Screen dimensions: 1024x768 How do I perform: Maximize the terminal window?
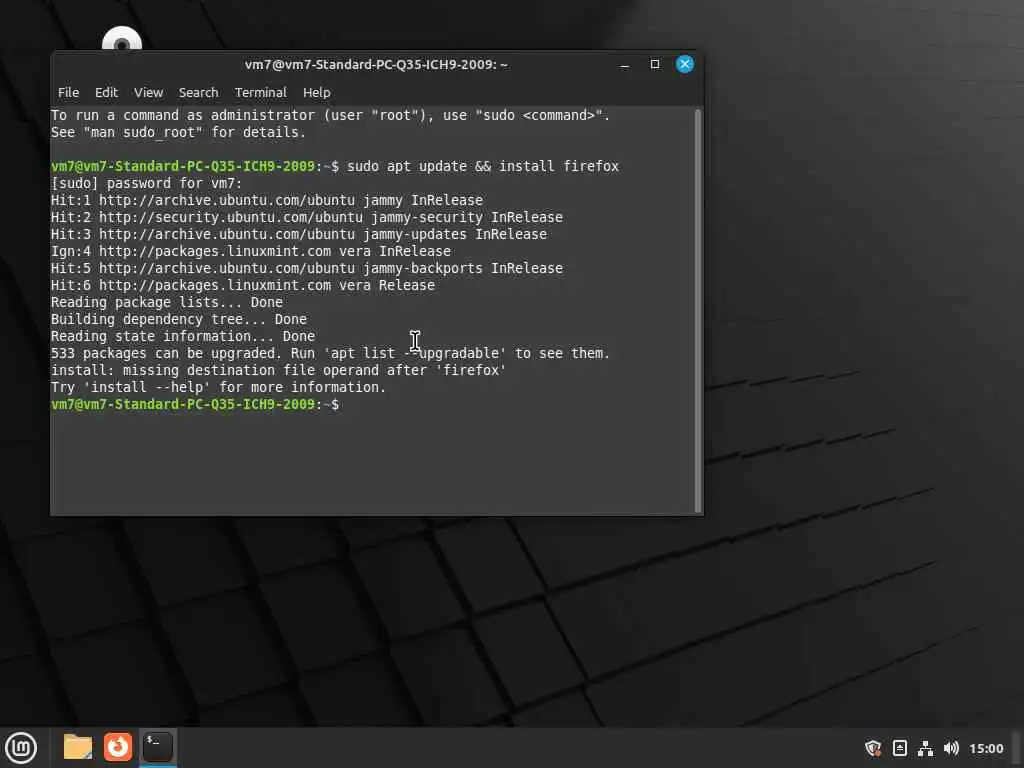click(655, 64)
